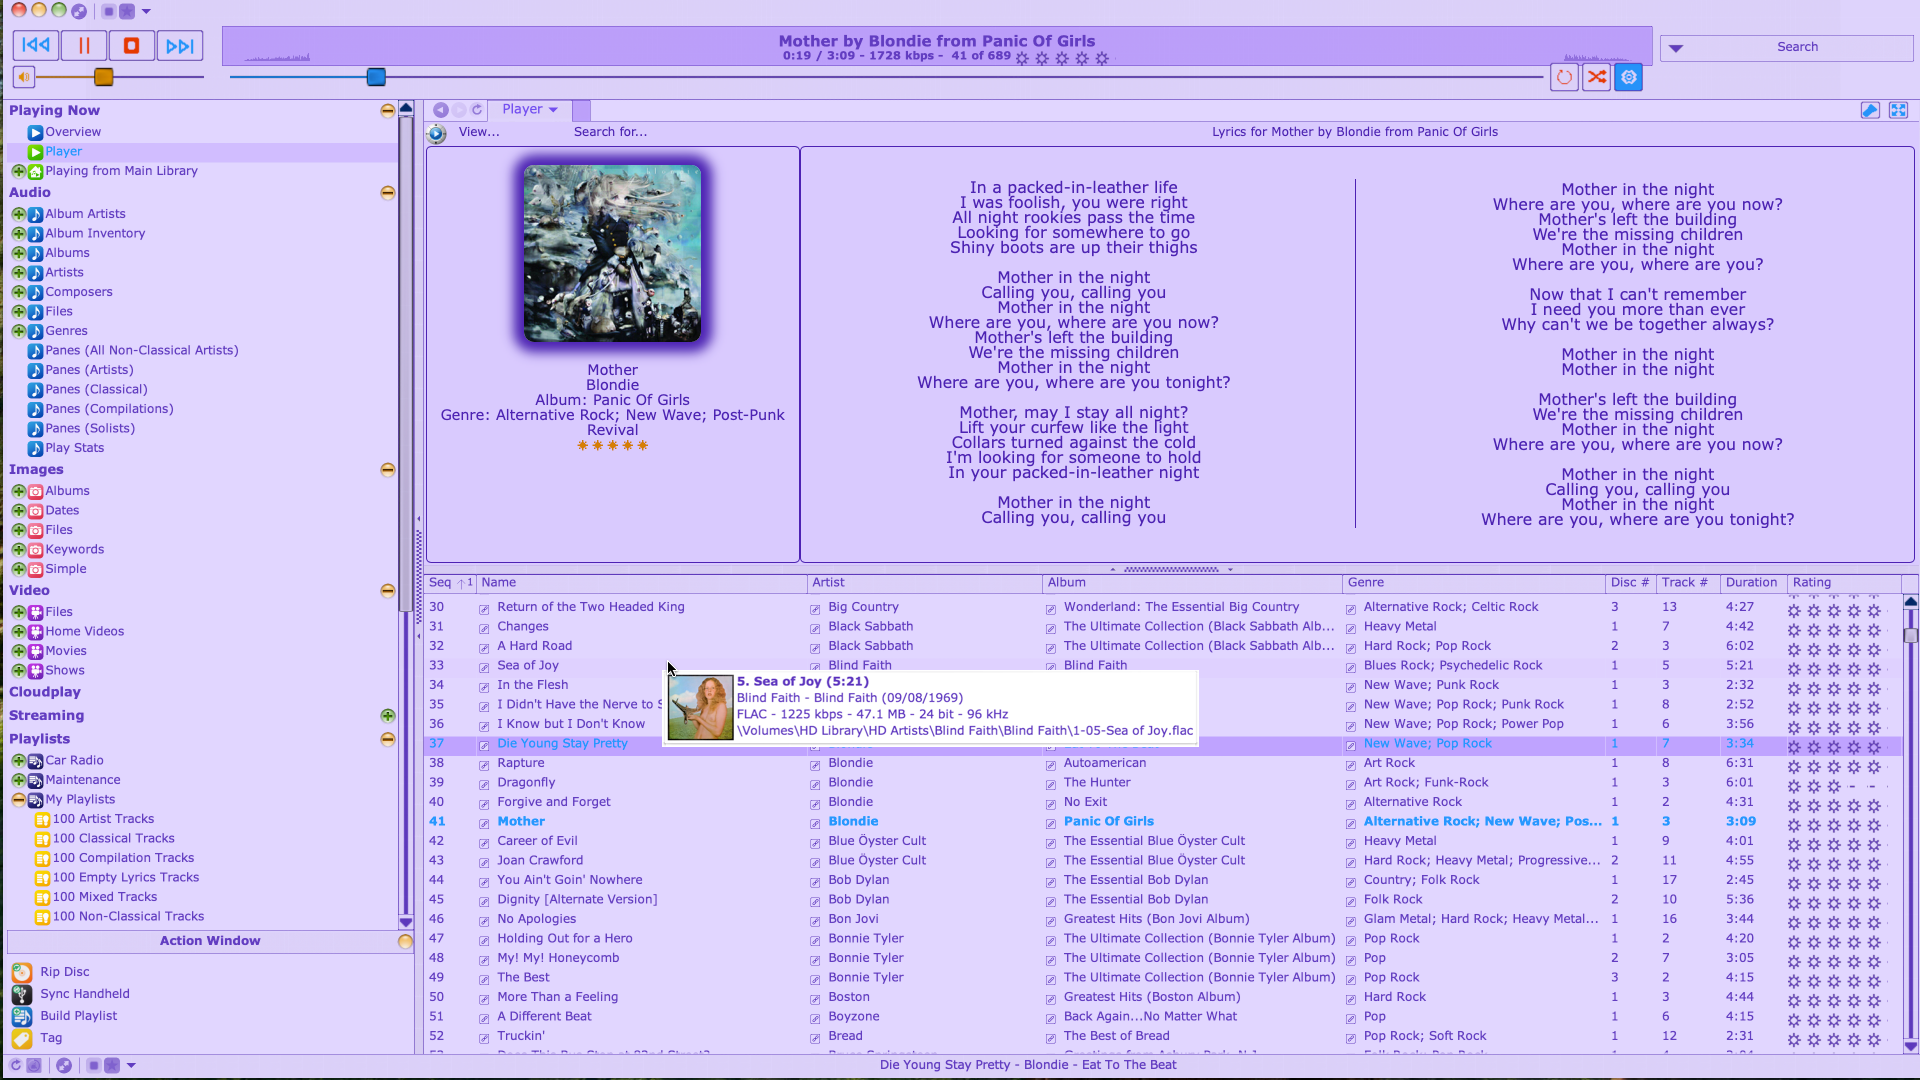Expand the Car Radio tree node

(x=18, y=761)
